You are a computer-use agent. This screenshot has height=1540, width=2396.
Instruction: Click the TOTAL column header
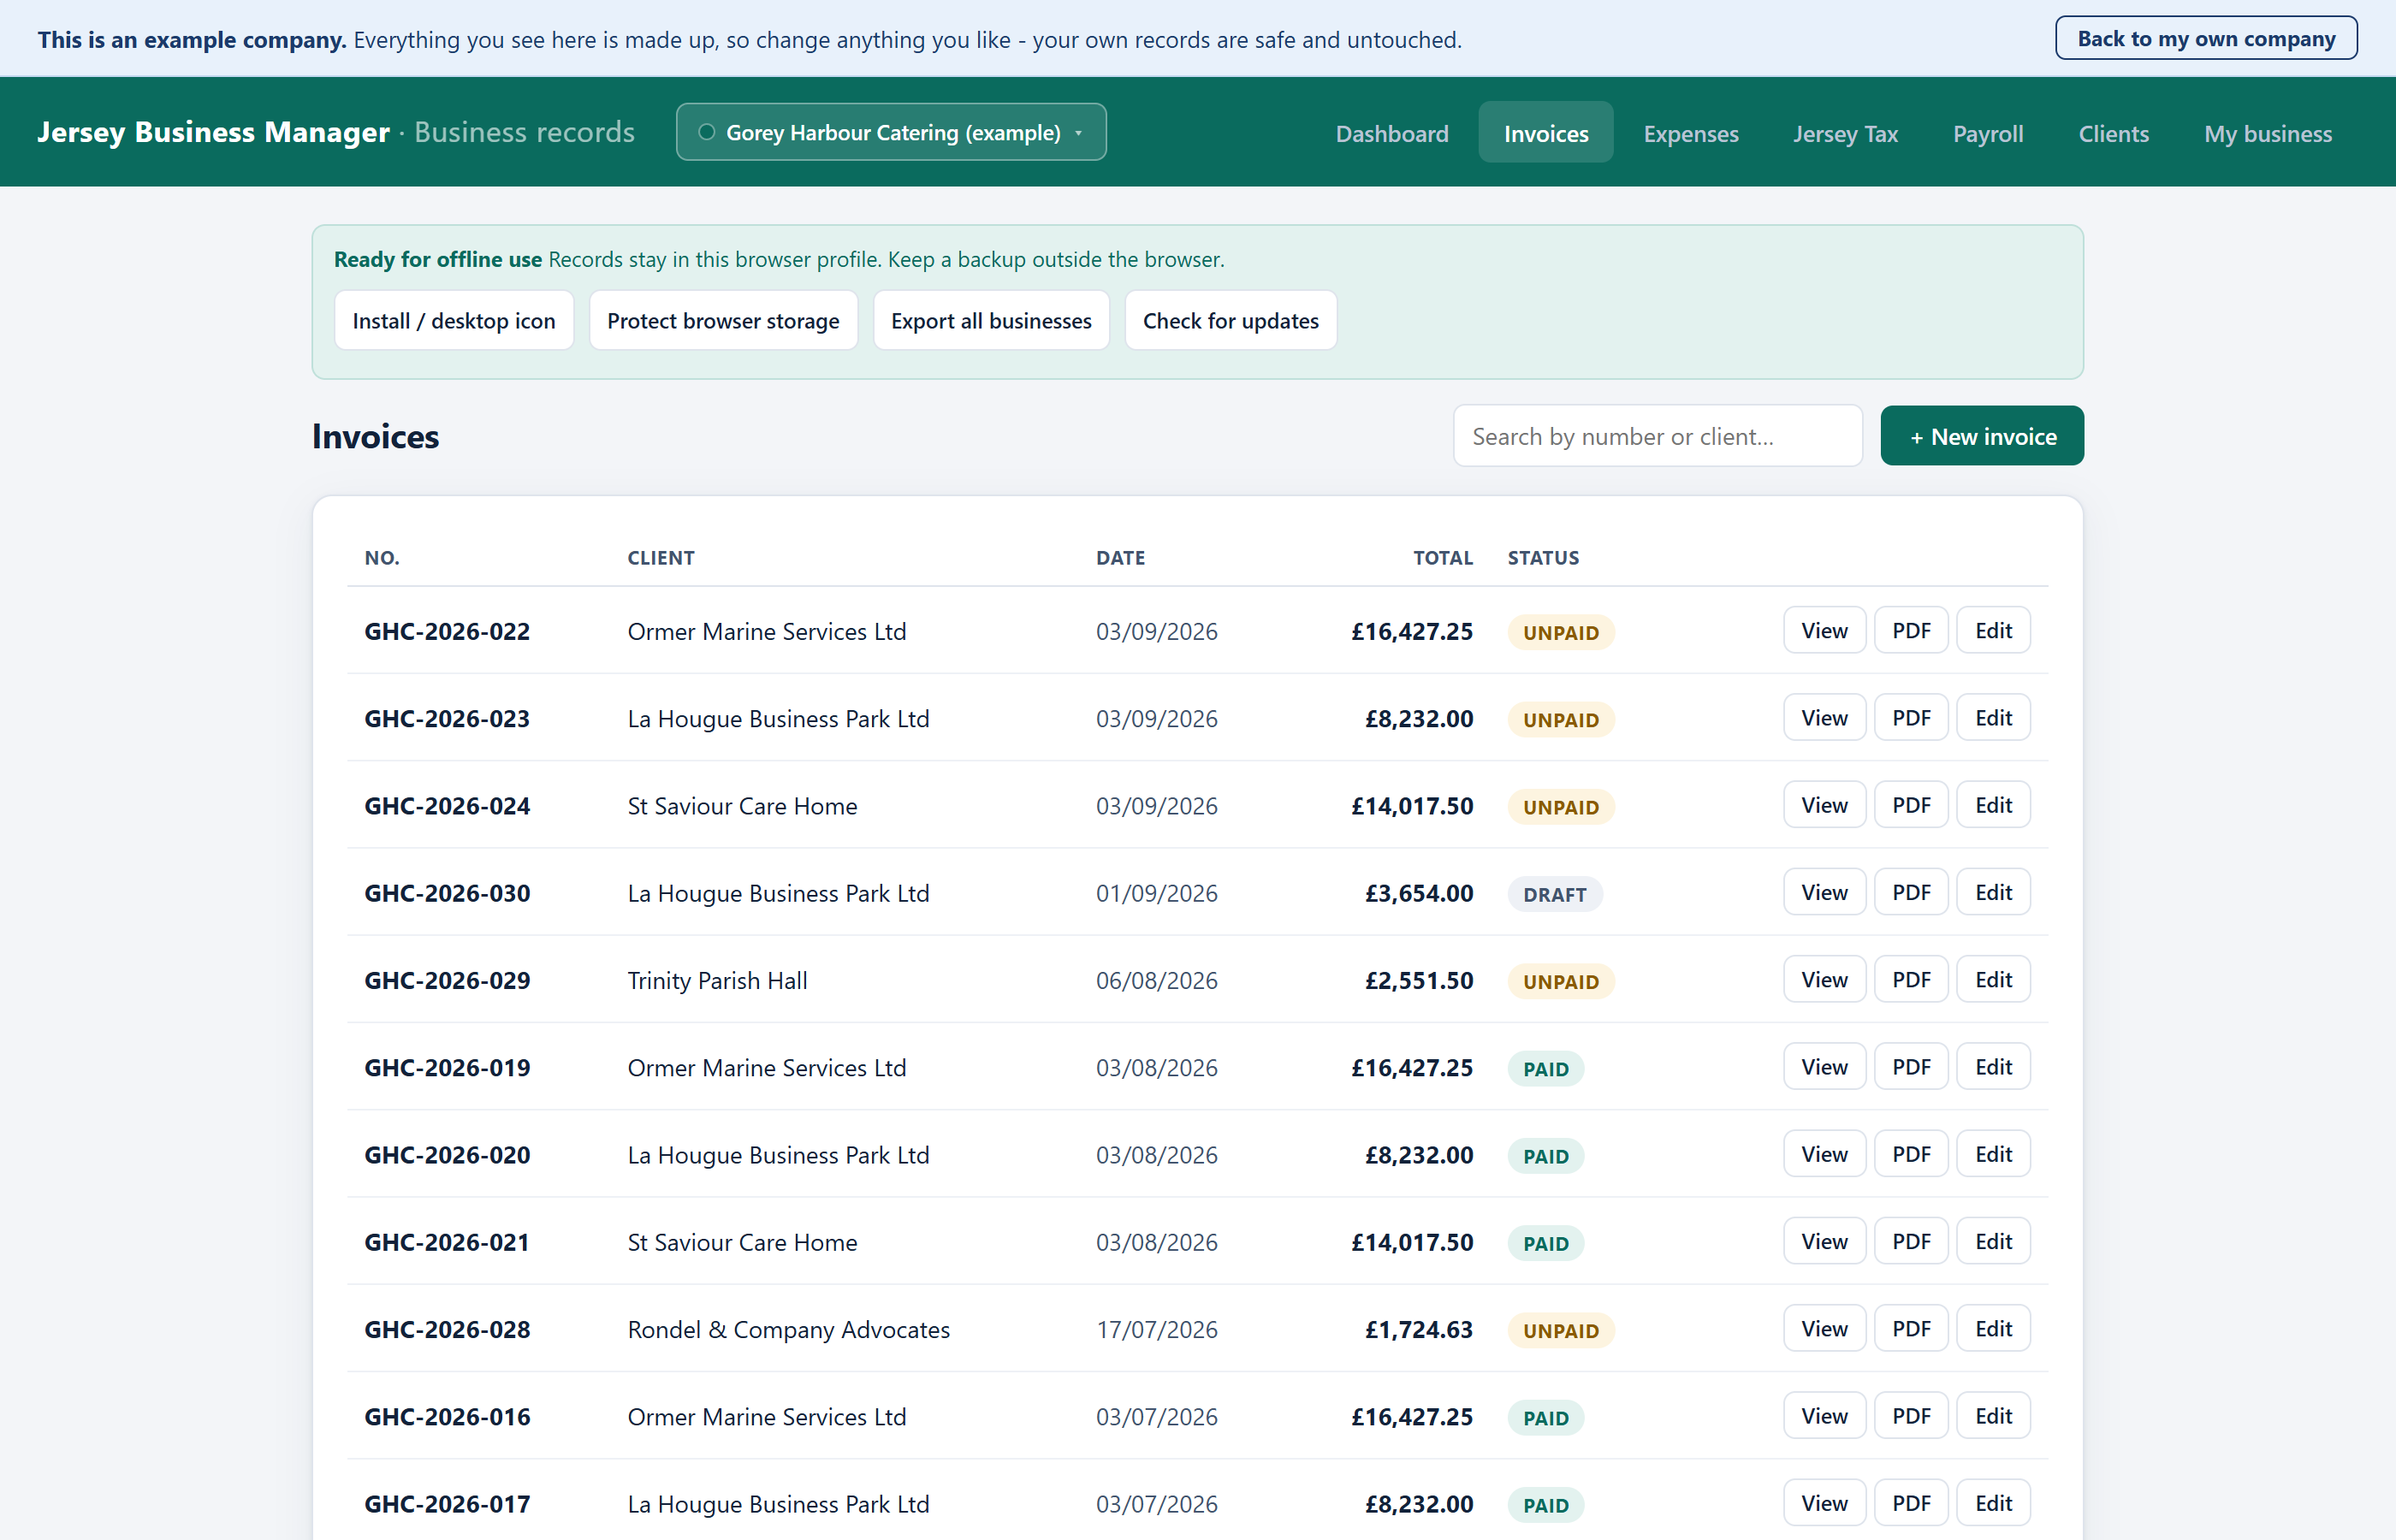pyautogui.click(x=1442, y=557)
